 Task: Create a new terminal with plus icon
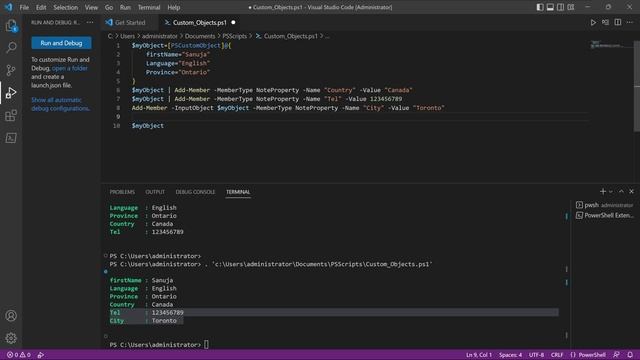click(603, 191)
